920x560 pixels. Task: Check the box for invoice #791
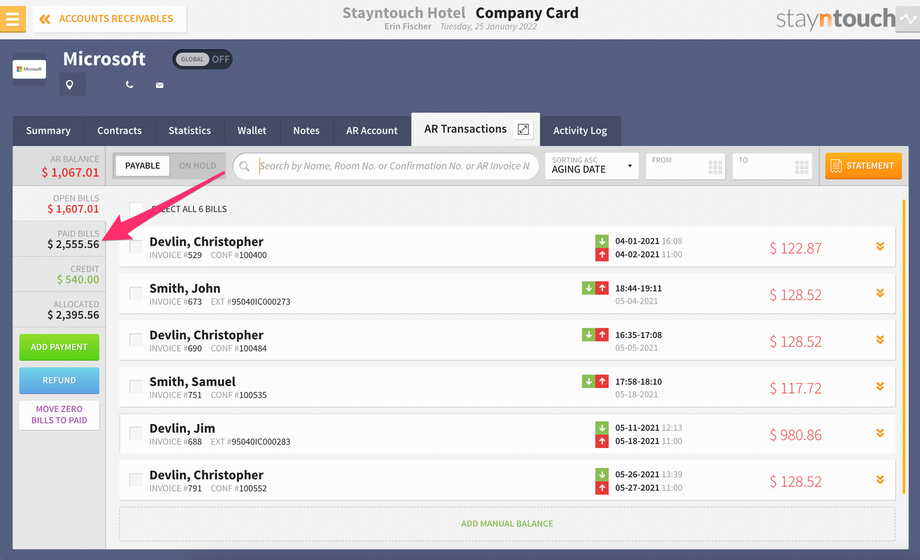click(136, 480)
